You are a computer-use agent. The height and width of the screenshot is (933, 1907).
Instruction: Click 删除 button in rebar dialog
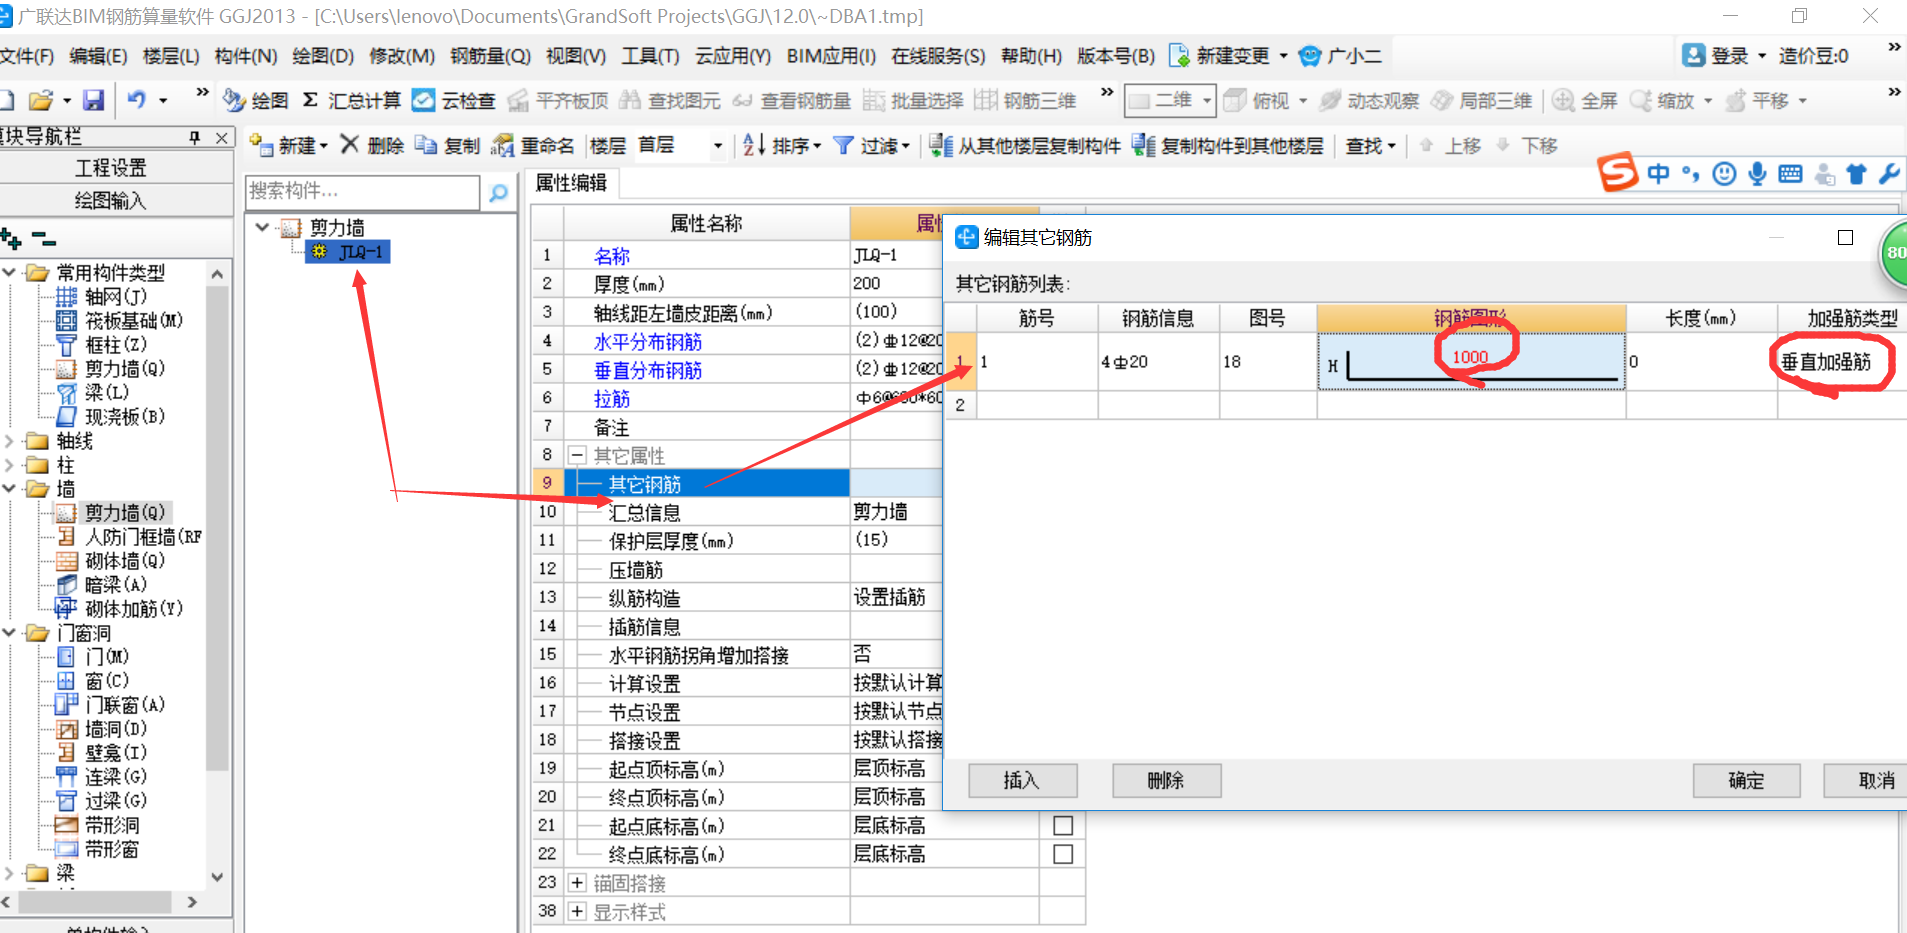click(x=1166, y=780)
